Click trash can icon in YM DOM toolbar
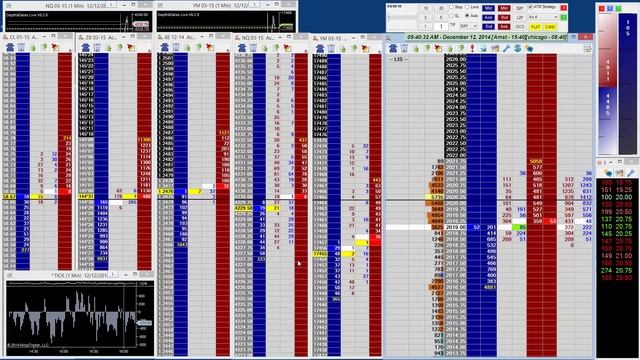640x360 pixels. point(331,49)
